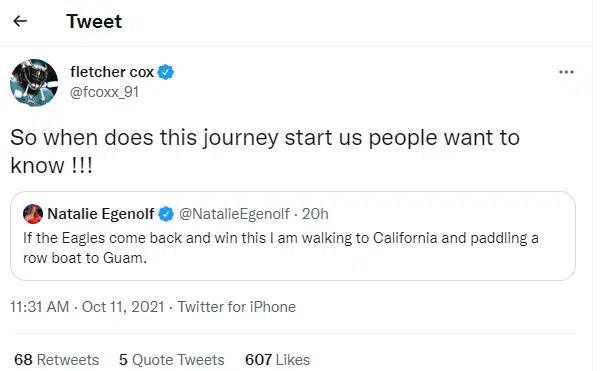Click the 20h timestamp on quoted tweet

click(315, 214)
